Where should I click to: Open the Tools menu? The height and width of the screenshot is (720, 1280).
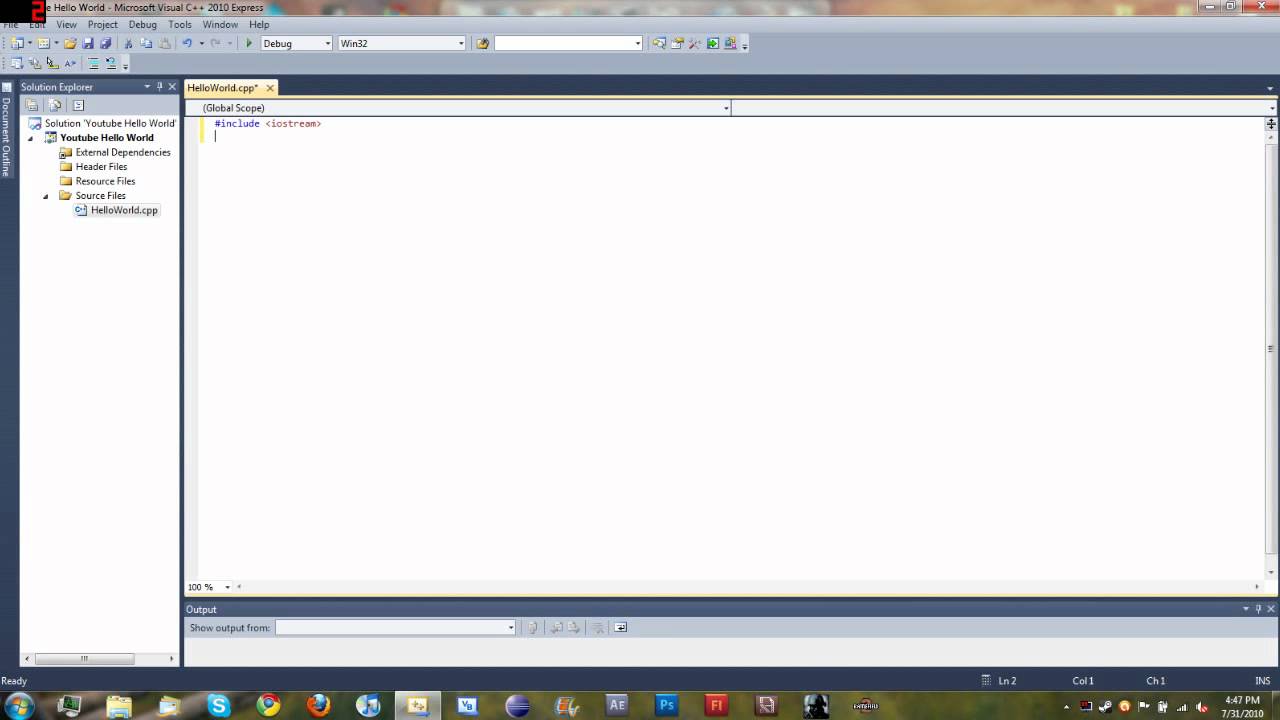(180, 24)
